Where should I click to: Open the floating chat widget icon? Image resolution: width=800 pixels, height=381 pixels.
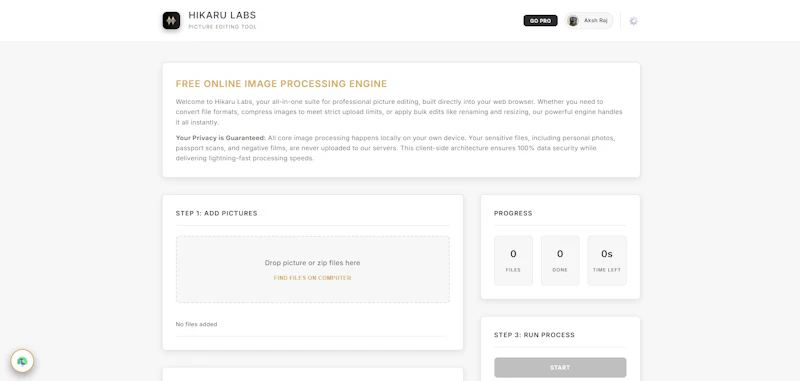click(22, 361)
